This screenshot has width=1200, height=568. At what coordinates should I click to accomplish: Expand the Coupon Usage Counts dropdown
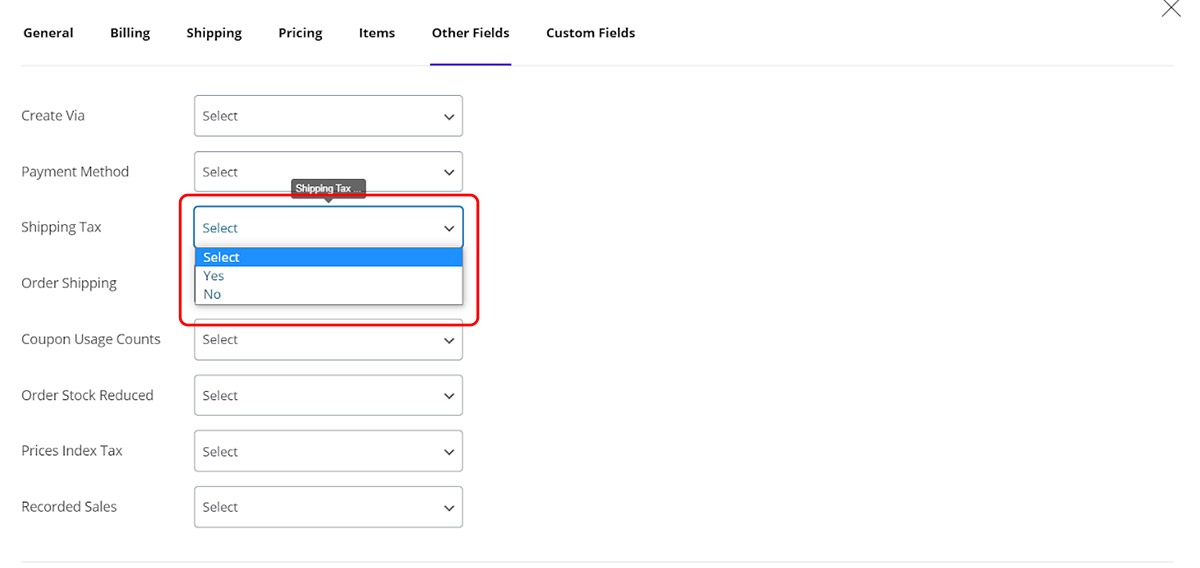[x=328, y=341]
